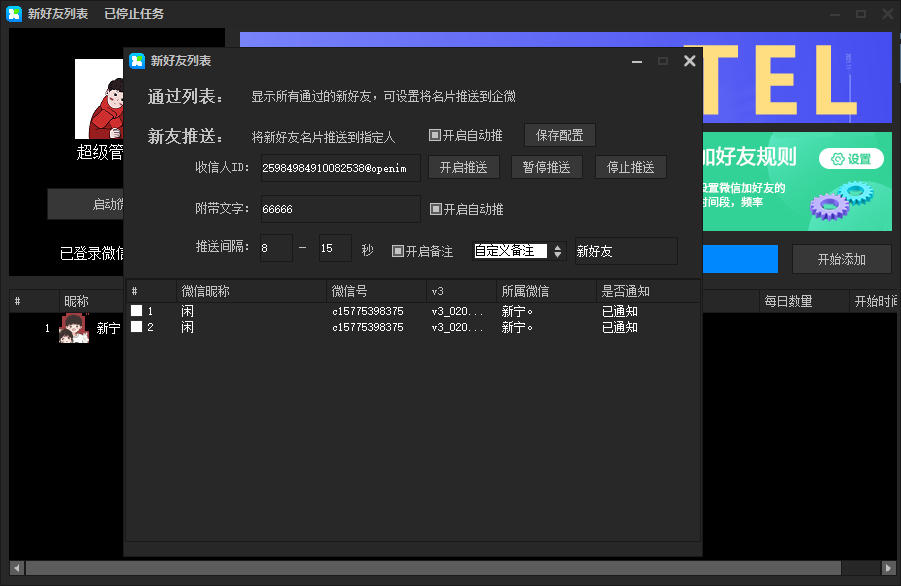
Task: Click the 收信人ID input field
Action: pyautogui.click(x=337, y=168)
